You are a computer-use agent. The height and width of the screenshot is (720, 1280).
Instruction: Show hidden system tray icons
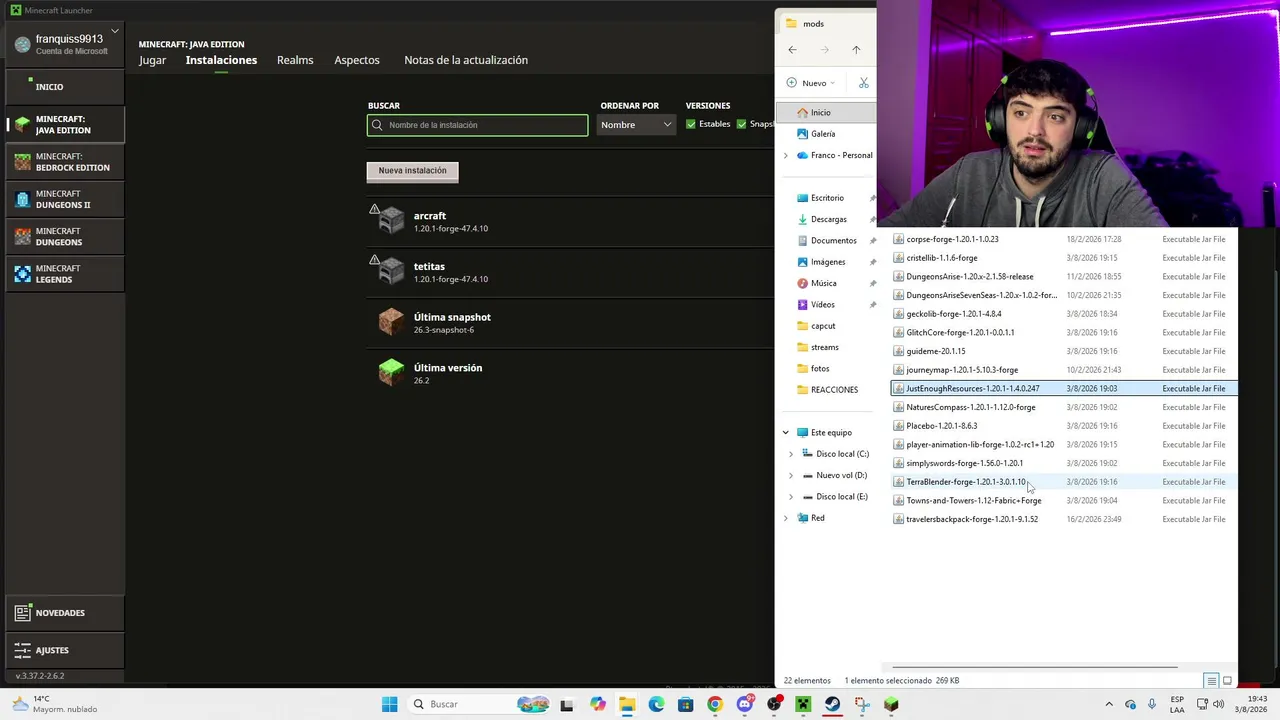tap(1108, 704)
